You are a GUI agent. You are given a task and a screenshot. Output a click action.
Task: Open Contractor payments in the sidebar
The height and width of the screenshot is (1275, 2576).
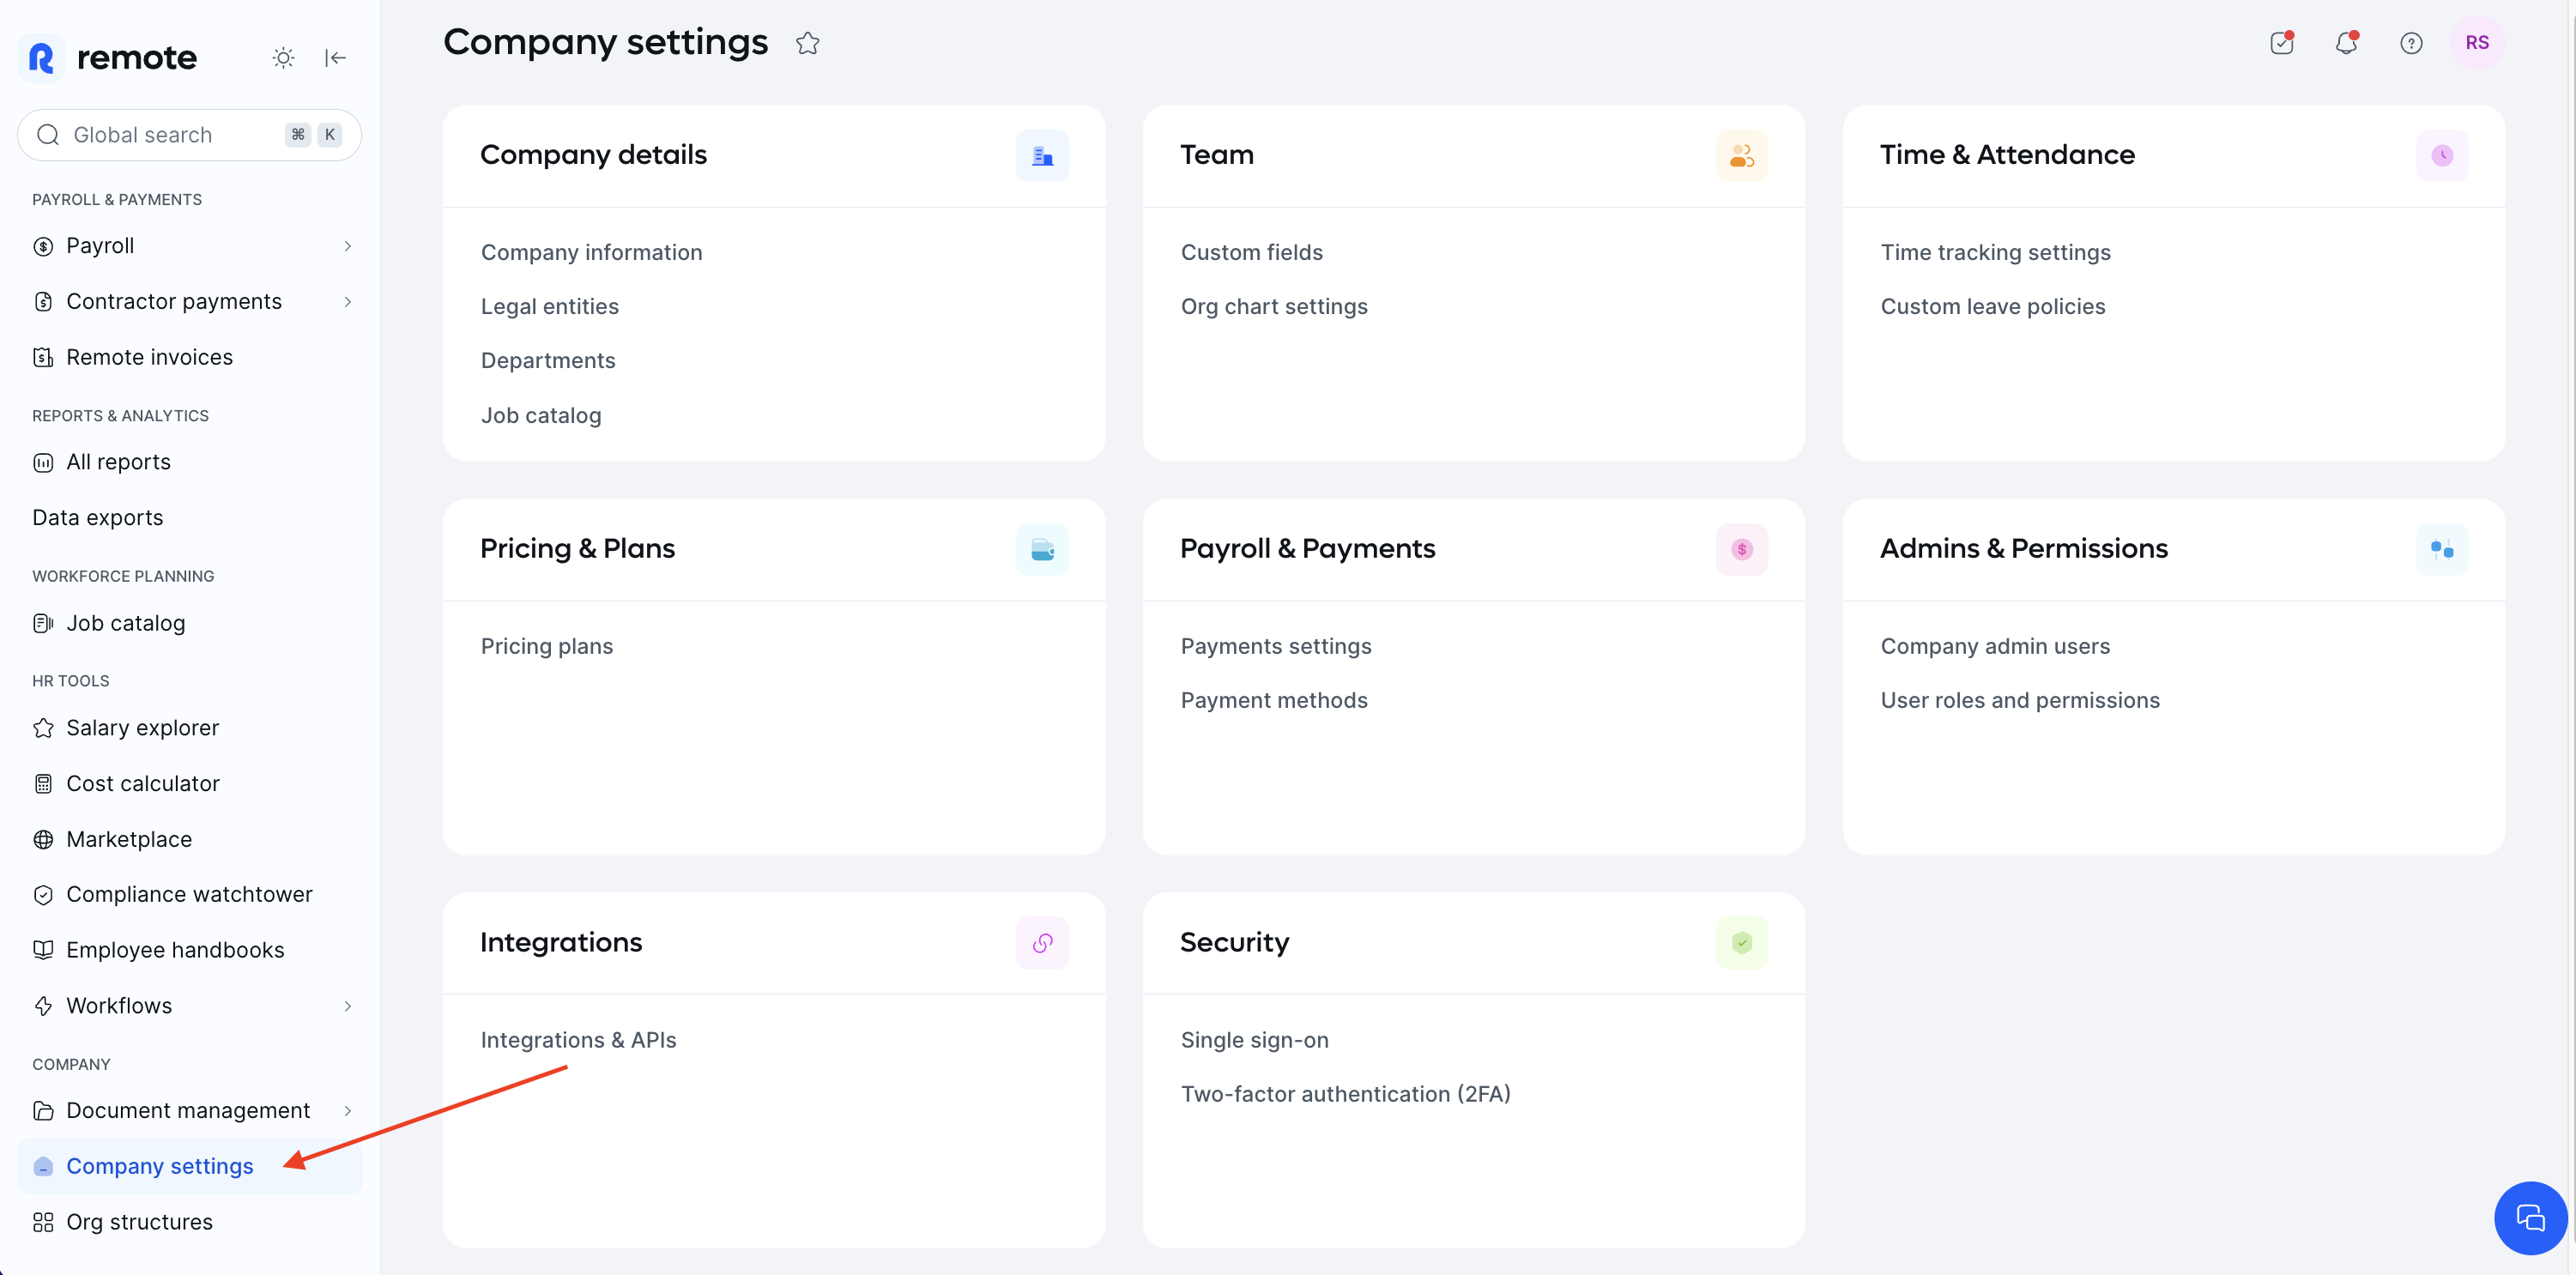point(190,302)
